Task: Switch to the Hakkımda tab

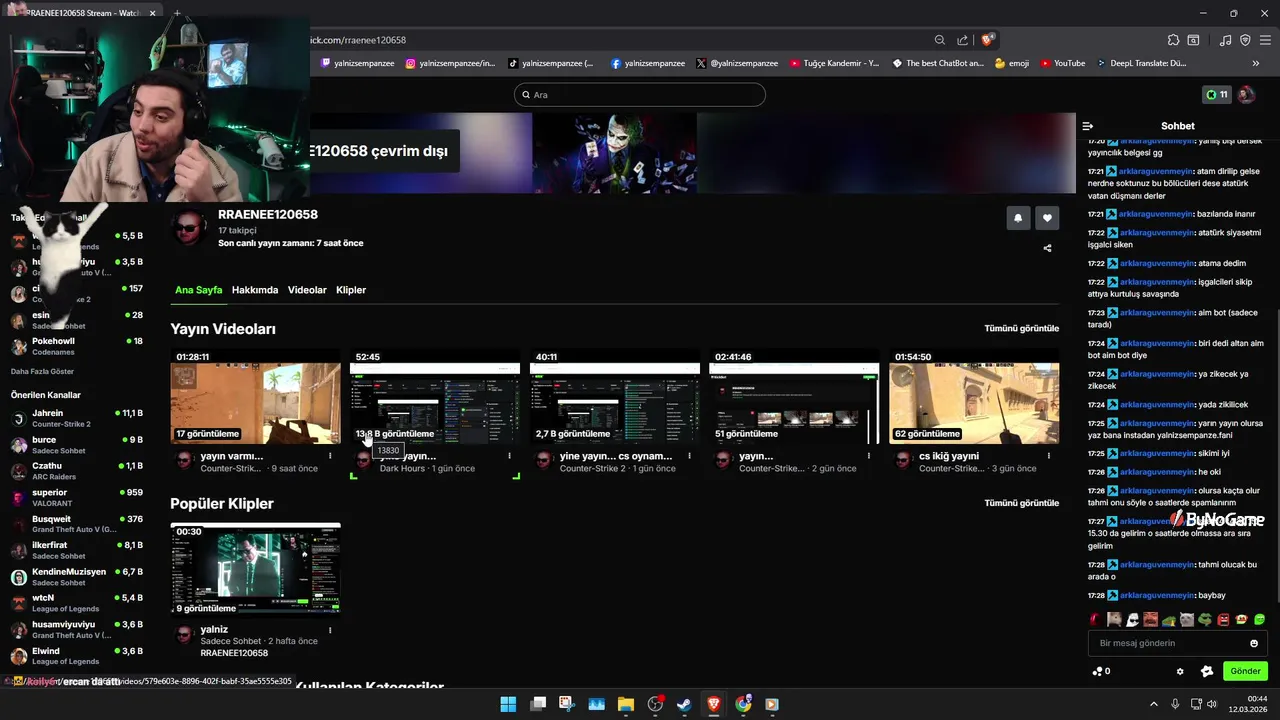Action: point(255,290)
